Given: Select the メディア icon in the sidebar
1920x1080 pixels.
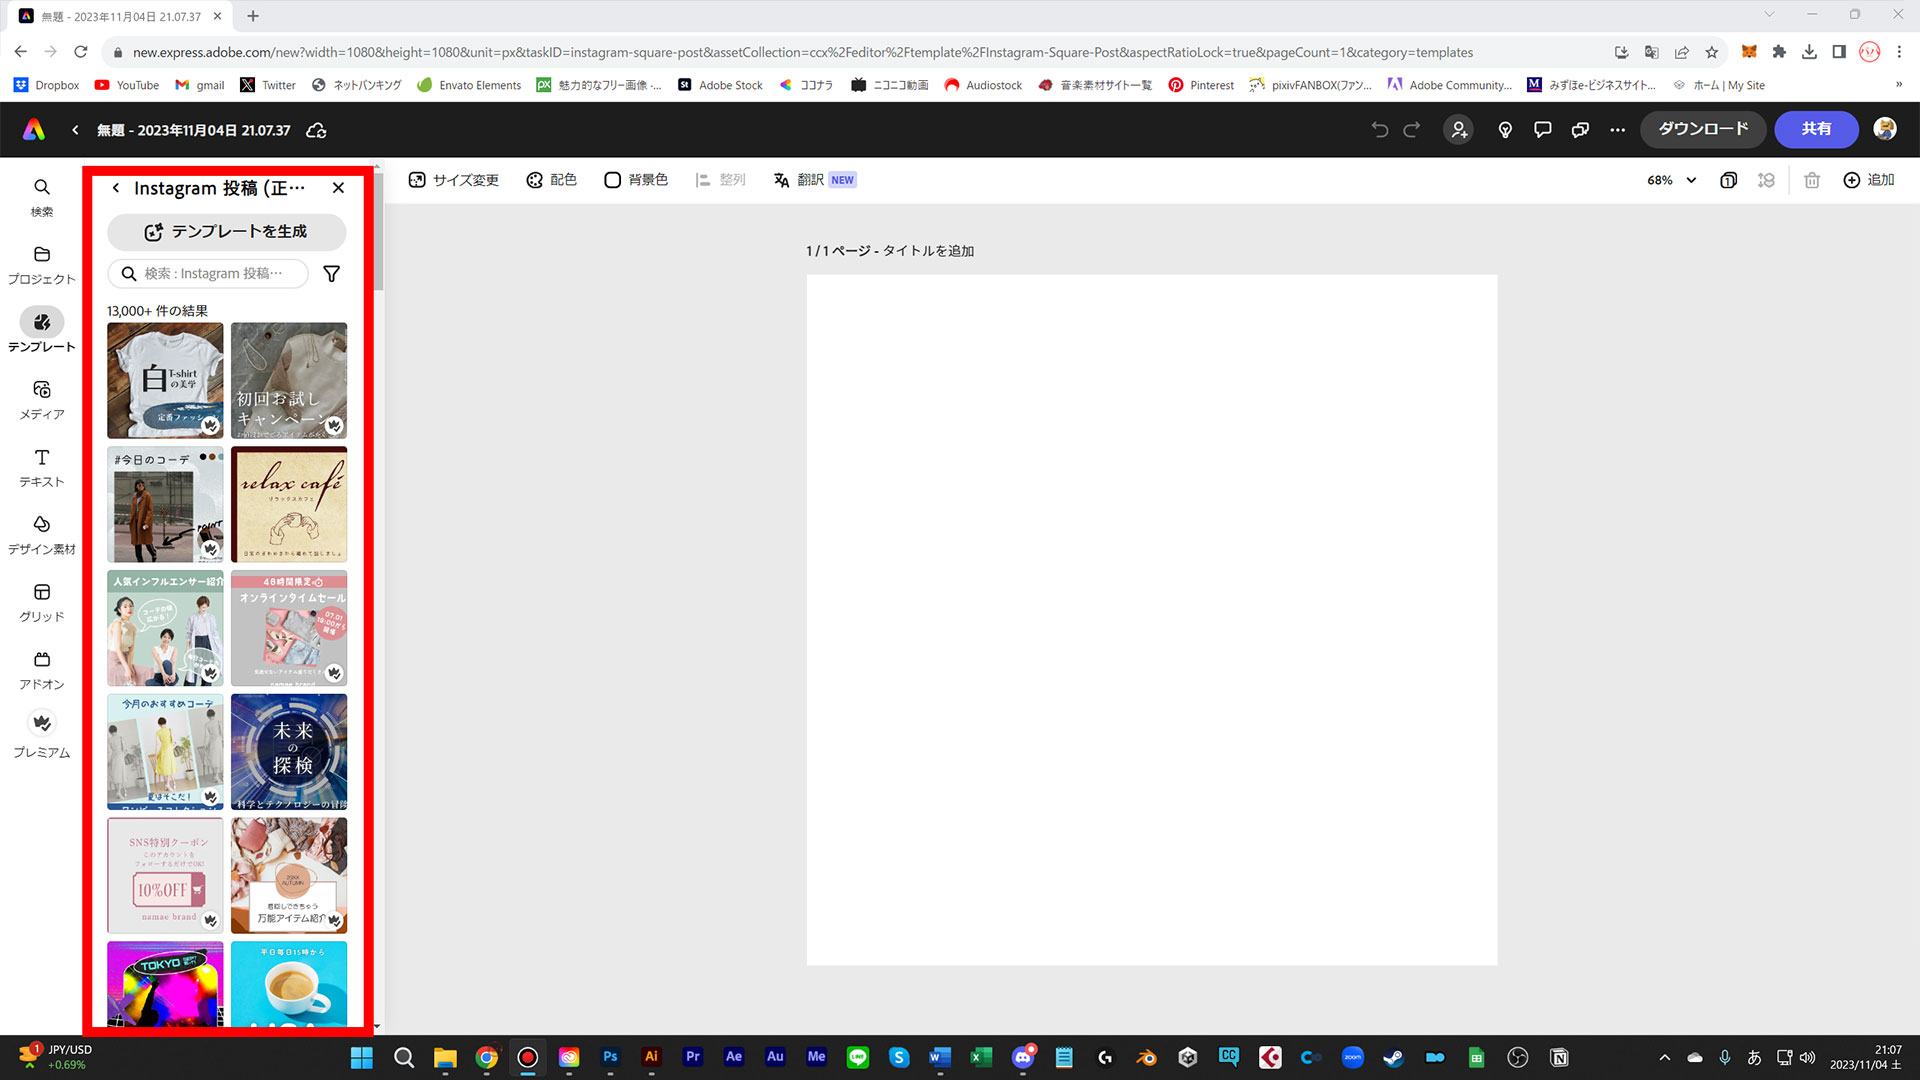Looking at the screenshot, I should [x=41, y=397].
